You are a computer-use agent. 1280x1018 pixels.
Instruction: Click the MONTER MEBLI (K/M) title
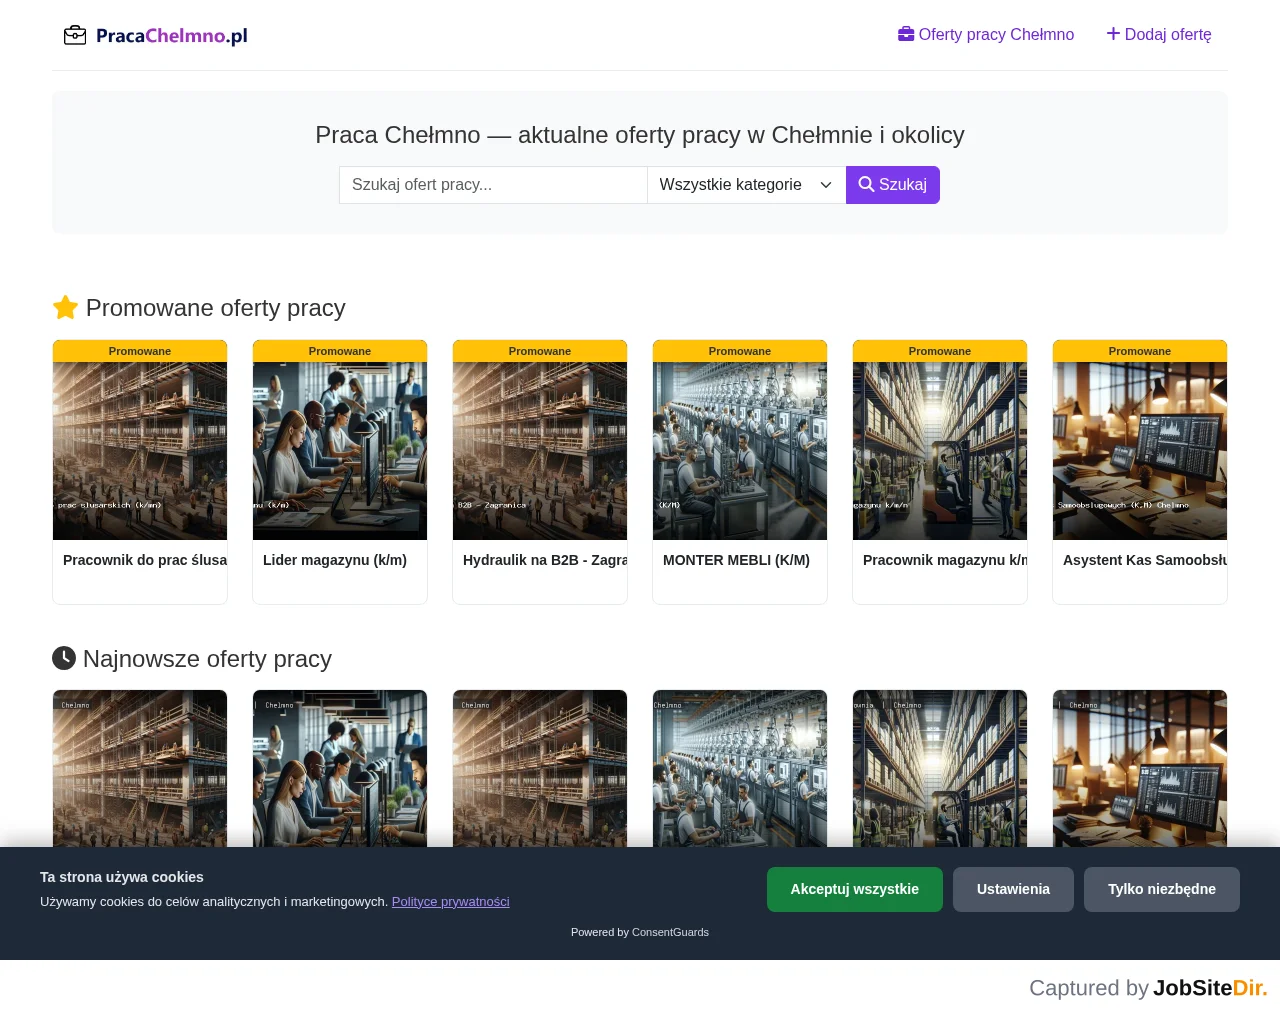(736, 560)
